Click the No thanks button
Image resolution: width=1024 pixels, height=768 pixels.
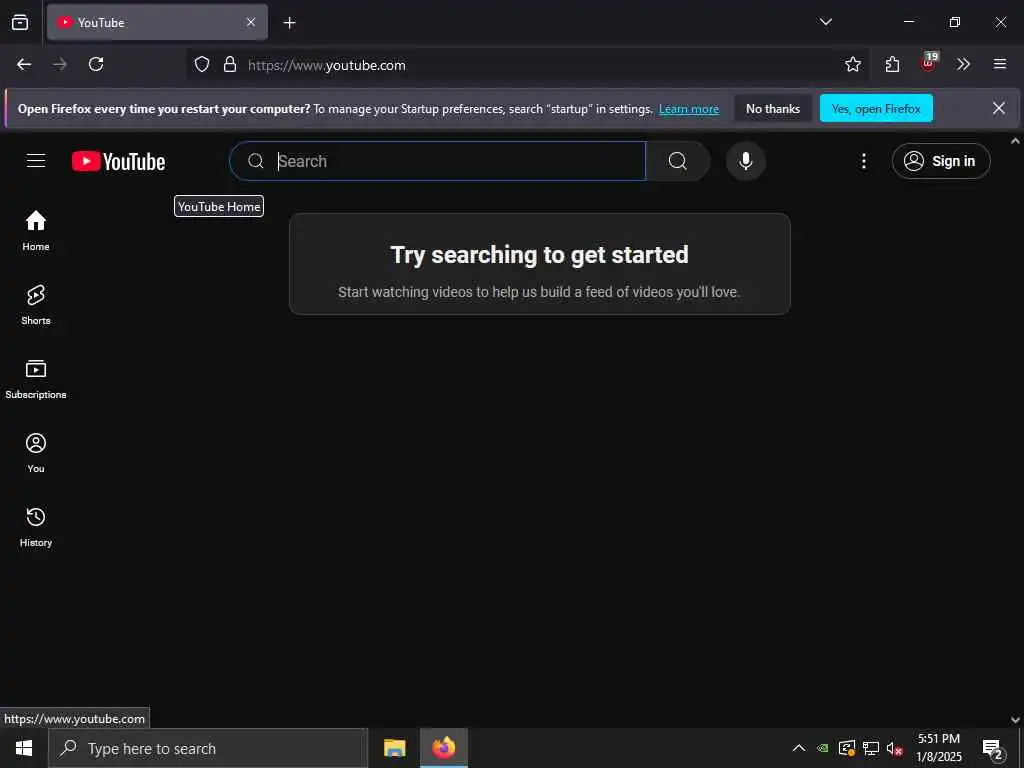773,108
